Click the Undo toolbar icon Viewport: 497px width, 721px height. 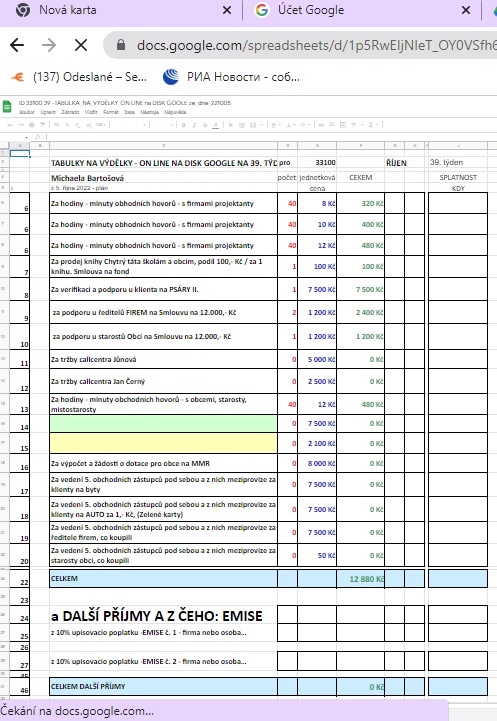tap(10, 125)
